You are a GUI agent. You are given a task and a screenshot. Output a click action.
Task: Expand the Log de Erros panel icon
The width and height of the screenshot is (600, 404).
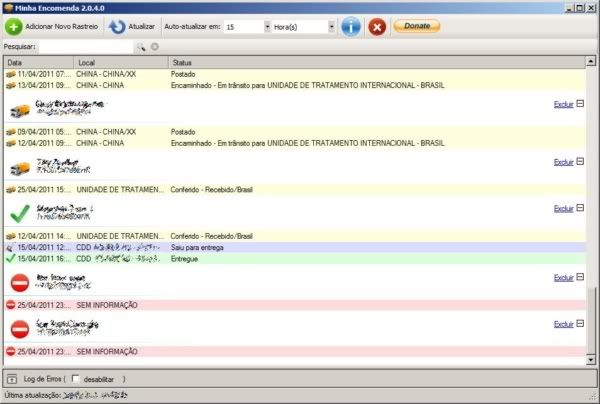tap(12, 379)
